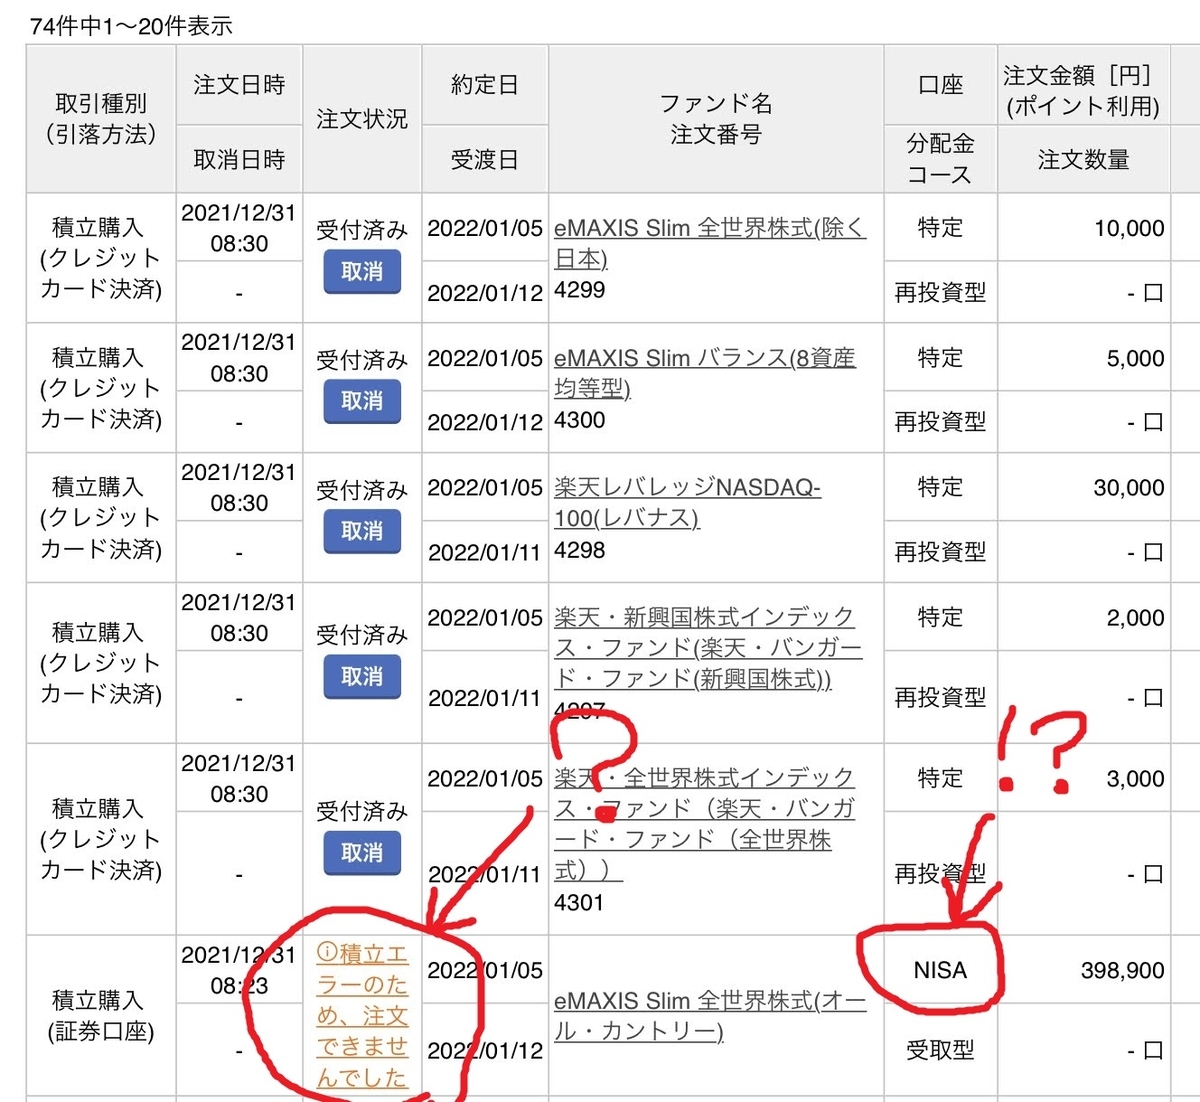Click the 口座 column header

(x=941, y=85)
